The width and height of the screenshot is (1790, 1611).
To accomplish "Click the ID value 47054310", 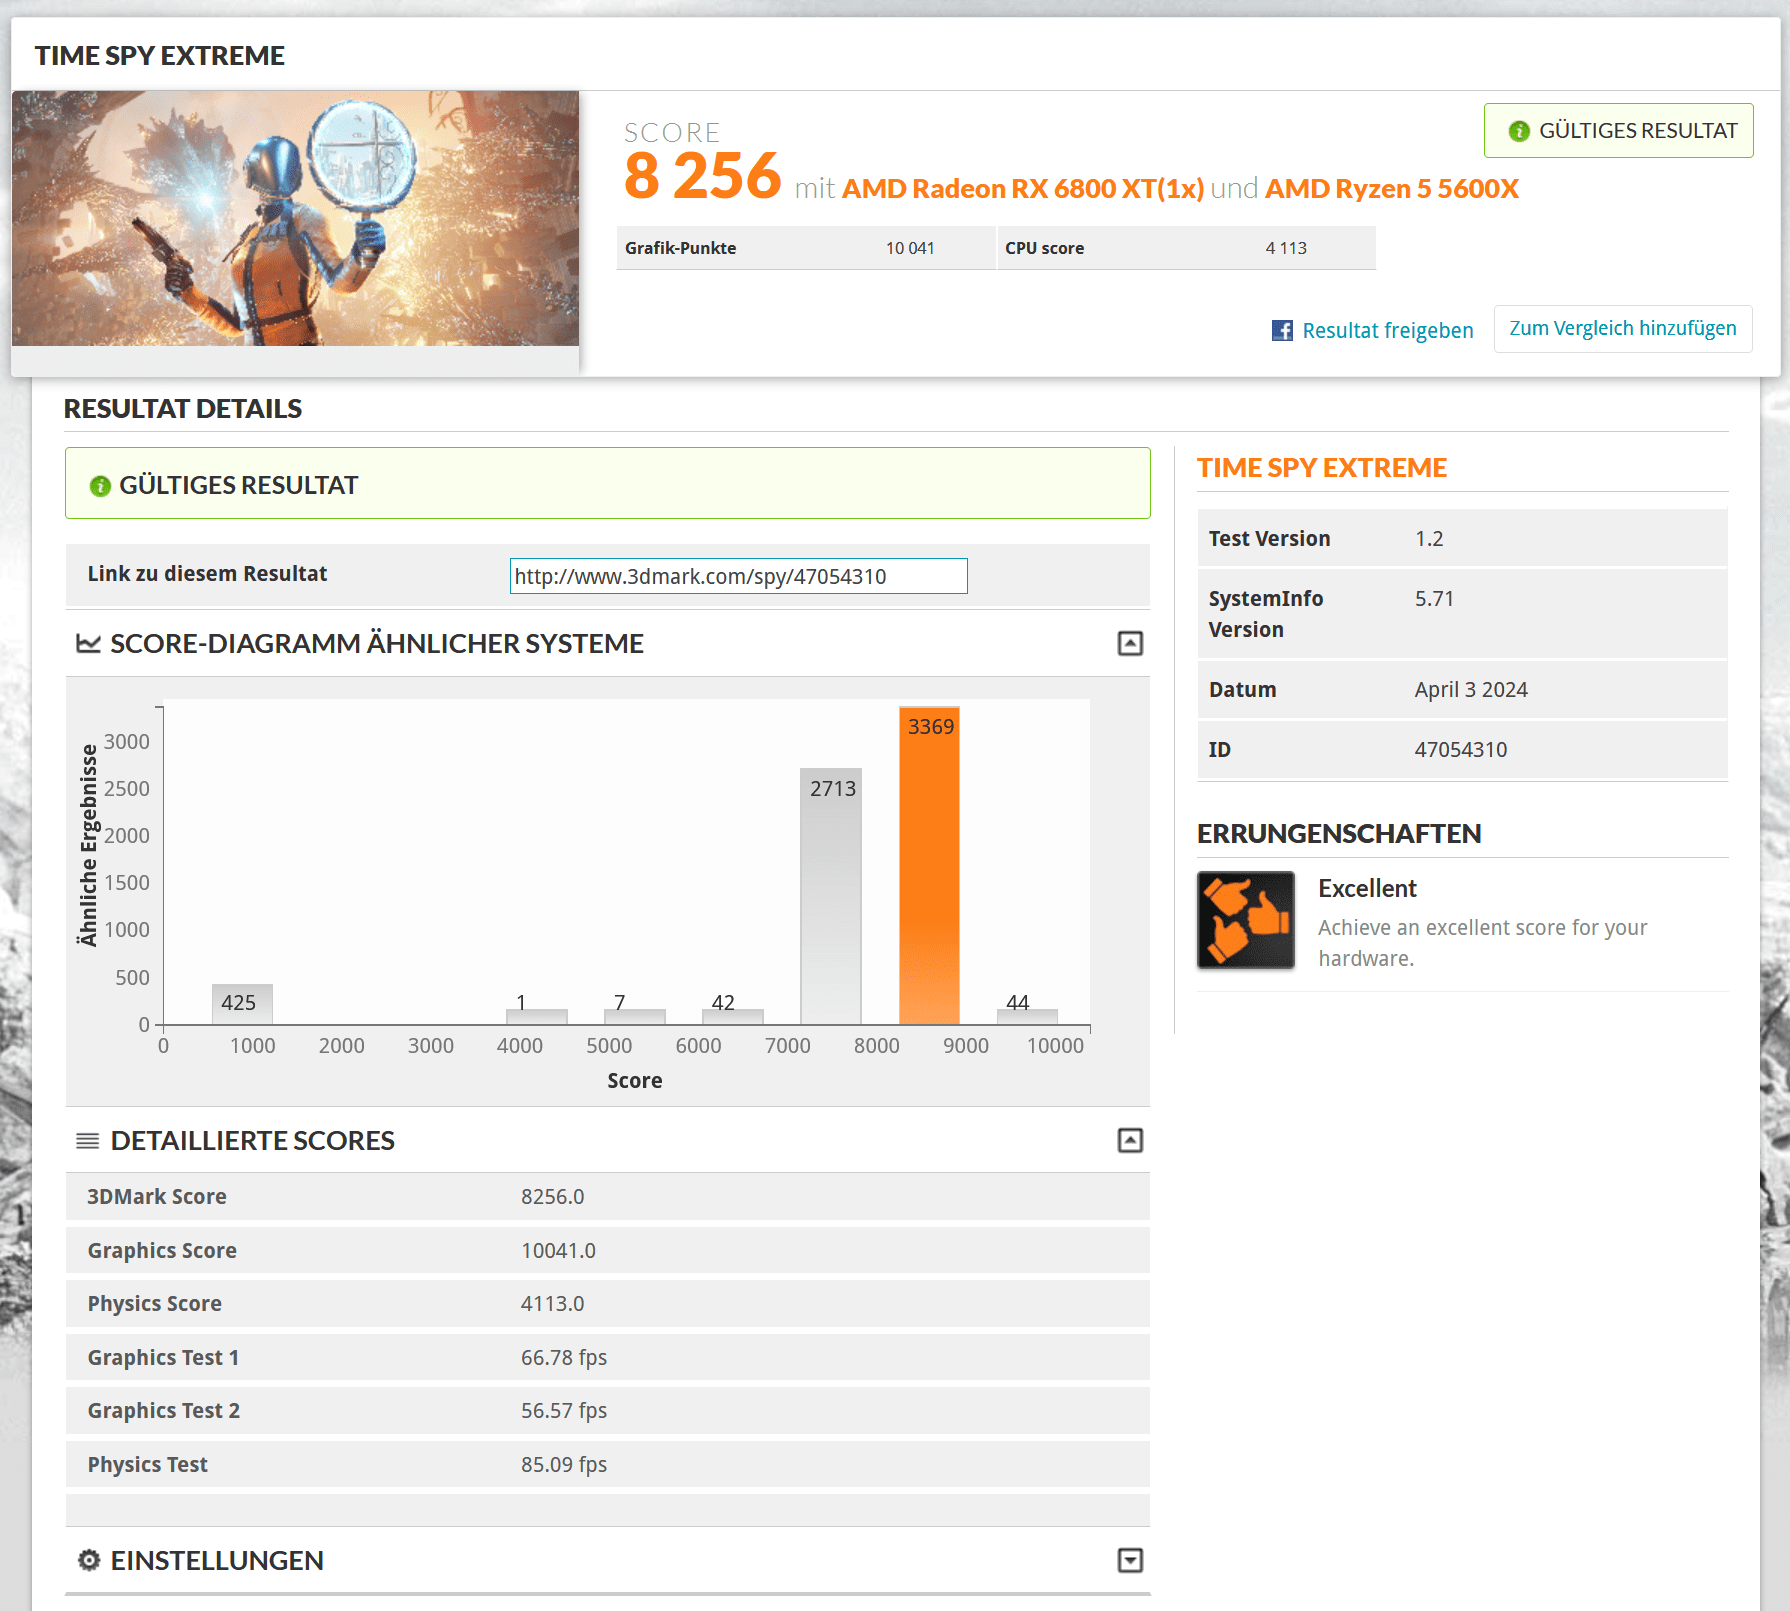I will pos(1461,750).
